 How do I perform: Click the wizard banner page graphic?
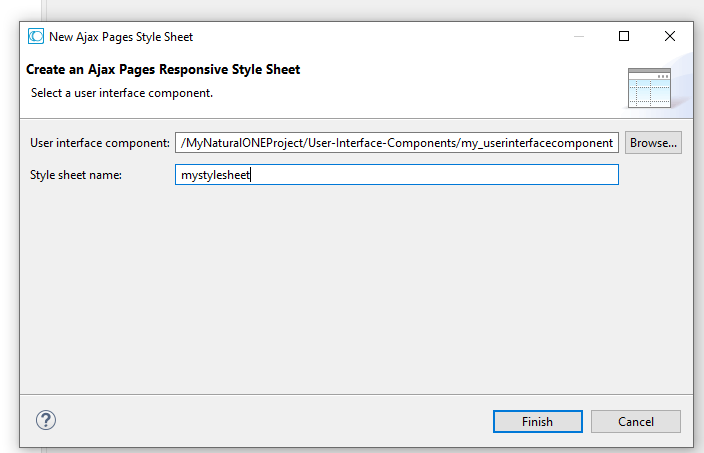[648, 88]
